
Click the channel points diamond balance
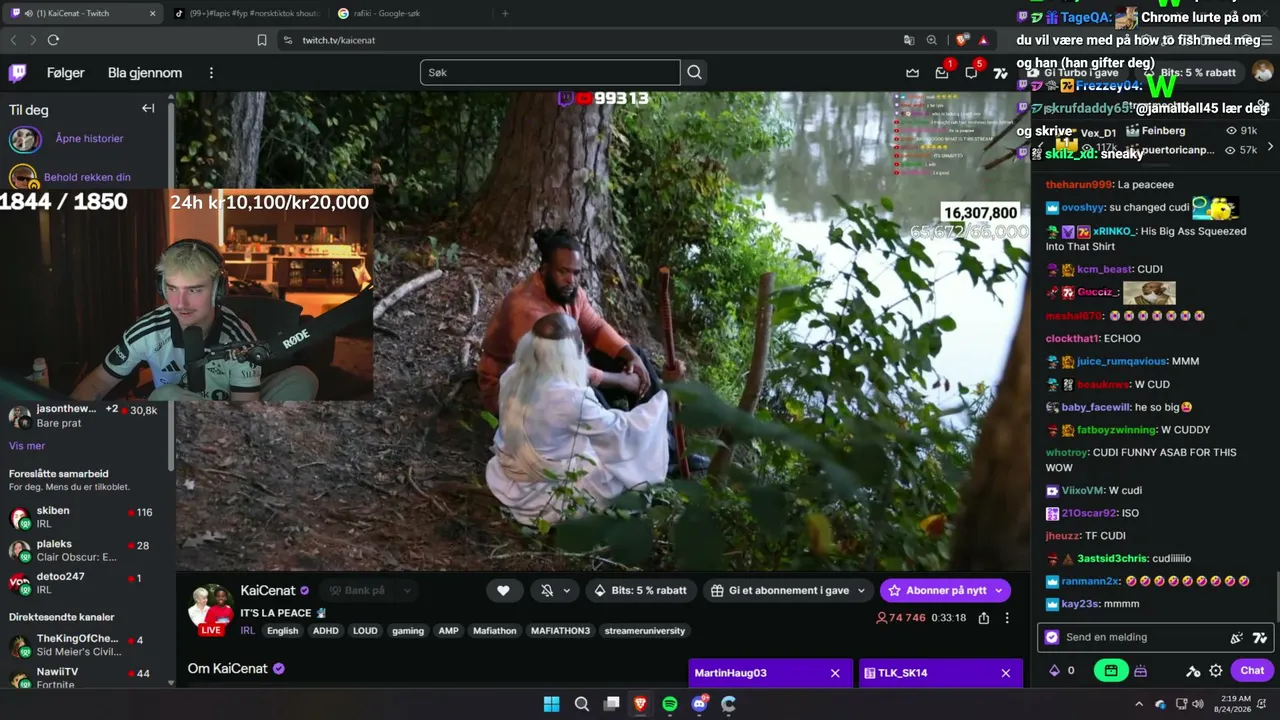pyautogui.click(x=1061, y=671)
